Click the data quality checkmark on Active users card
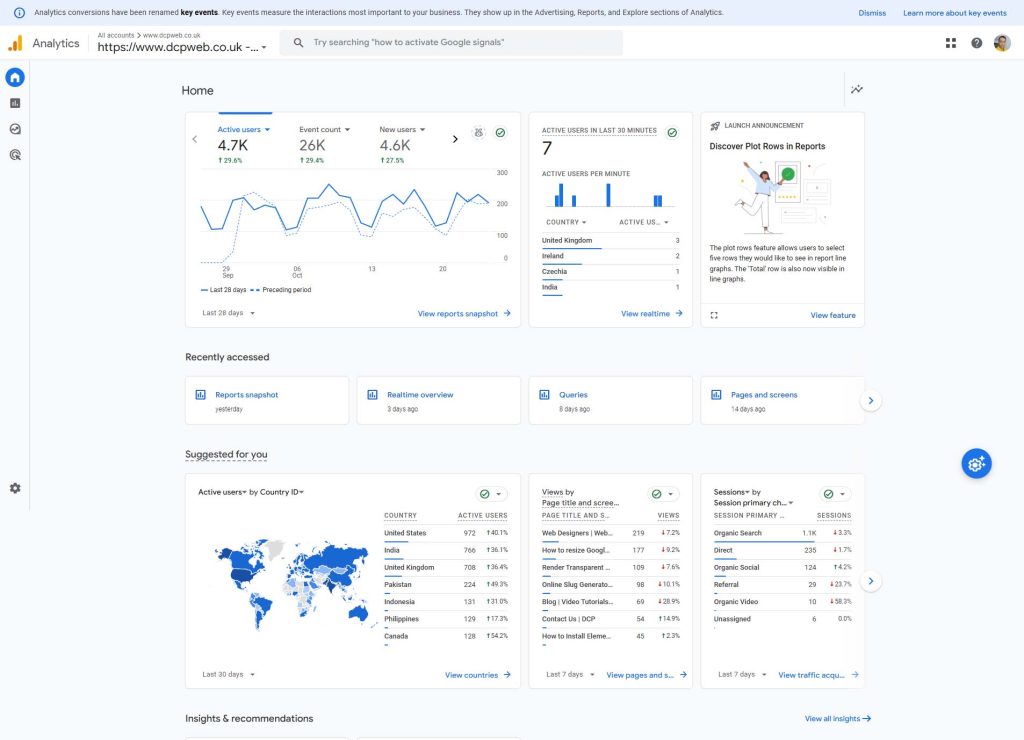 pos(500,132)
